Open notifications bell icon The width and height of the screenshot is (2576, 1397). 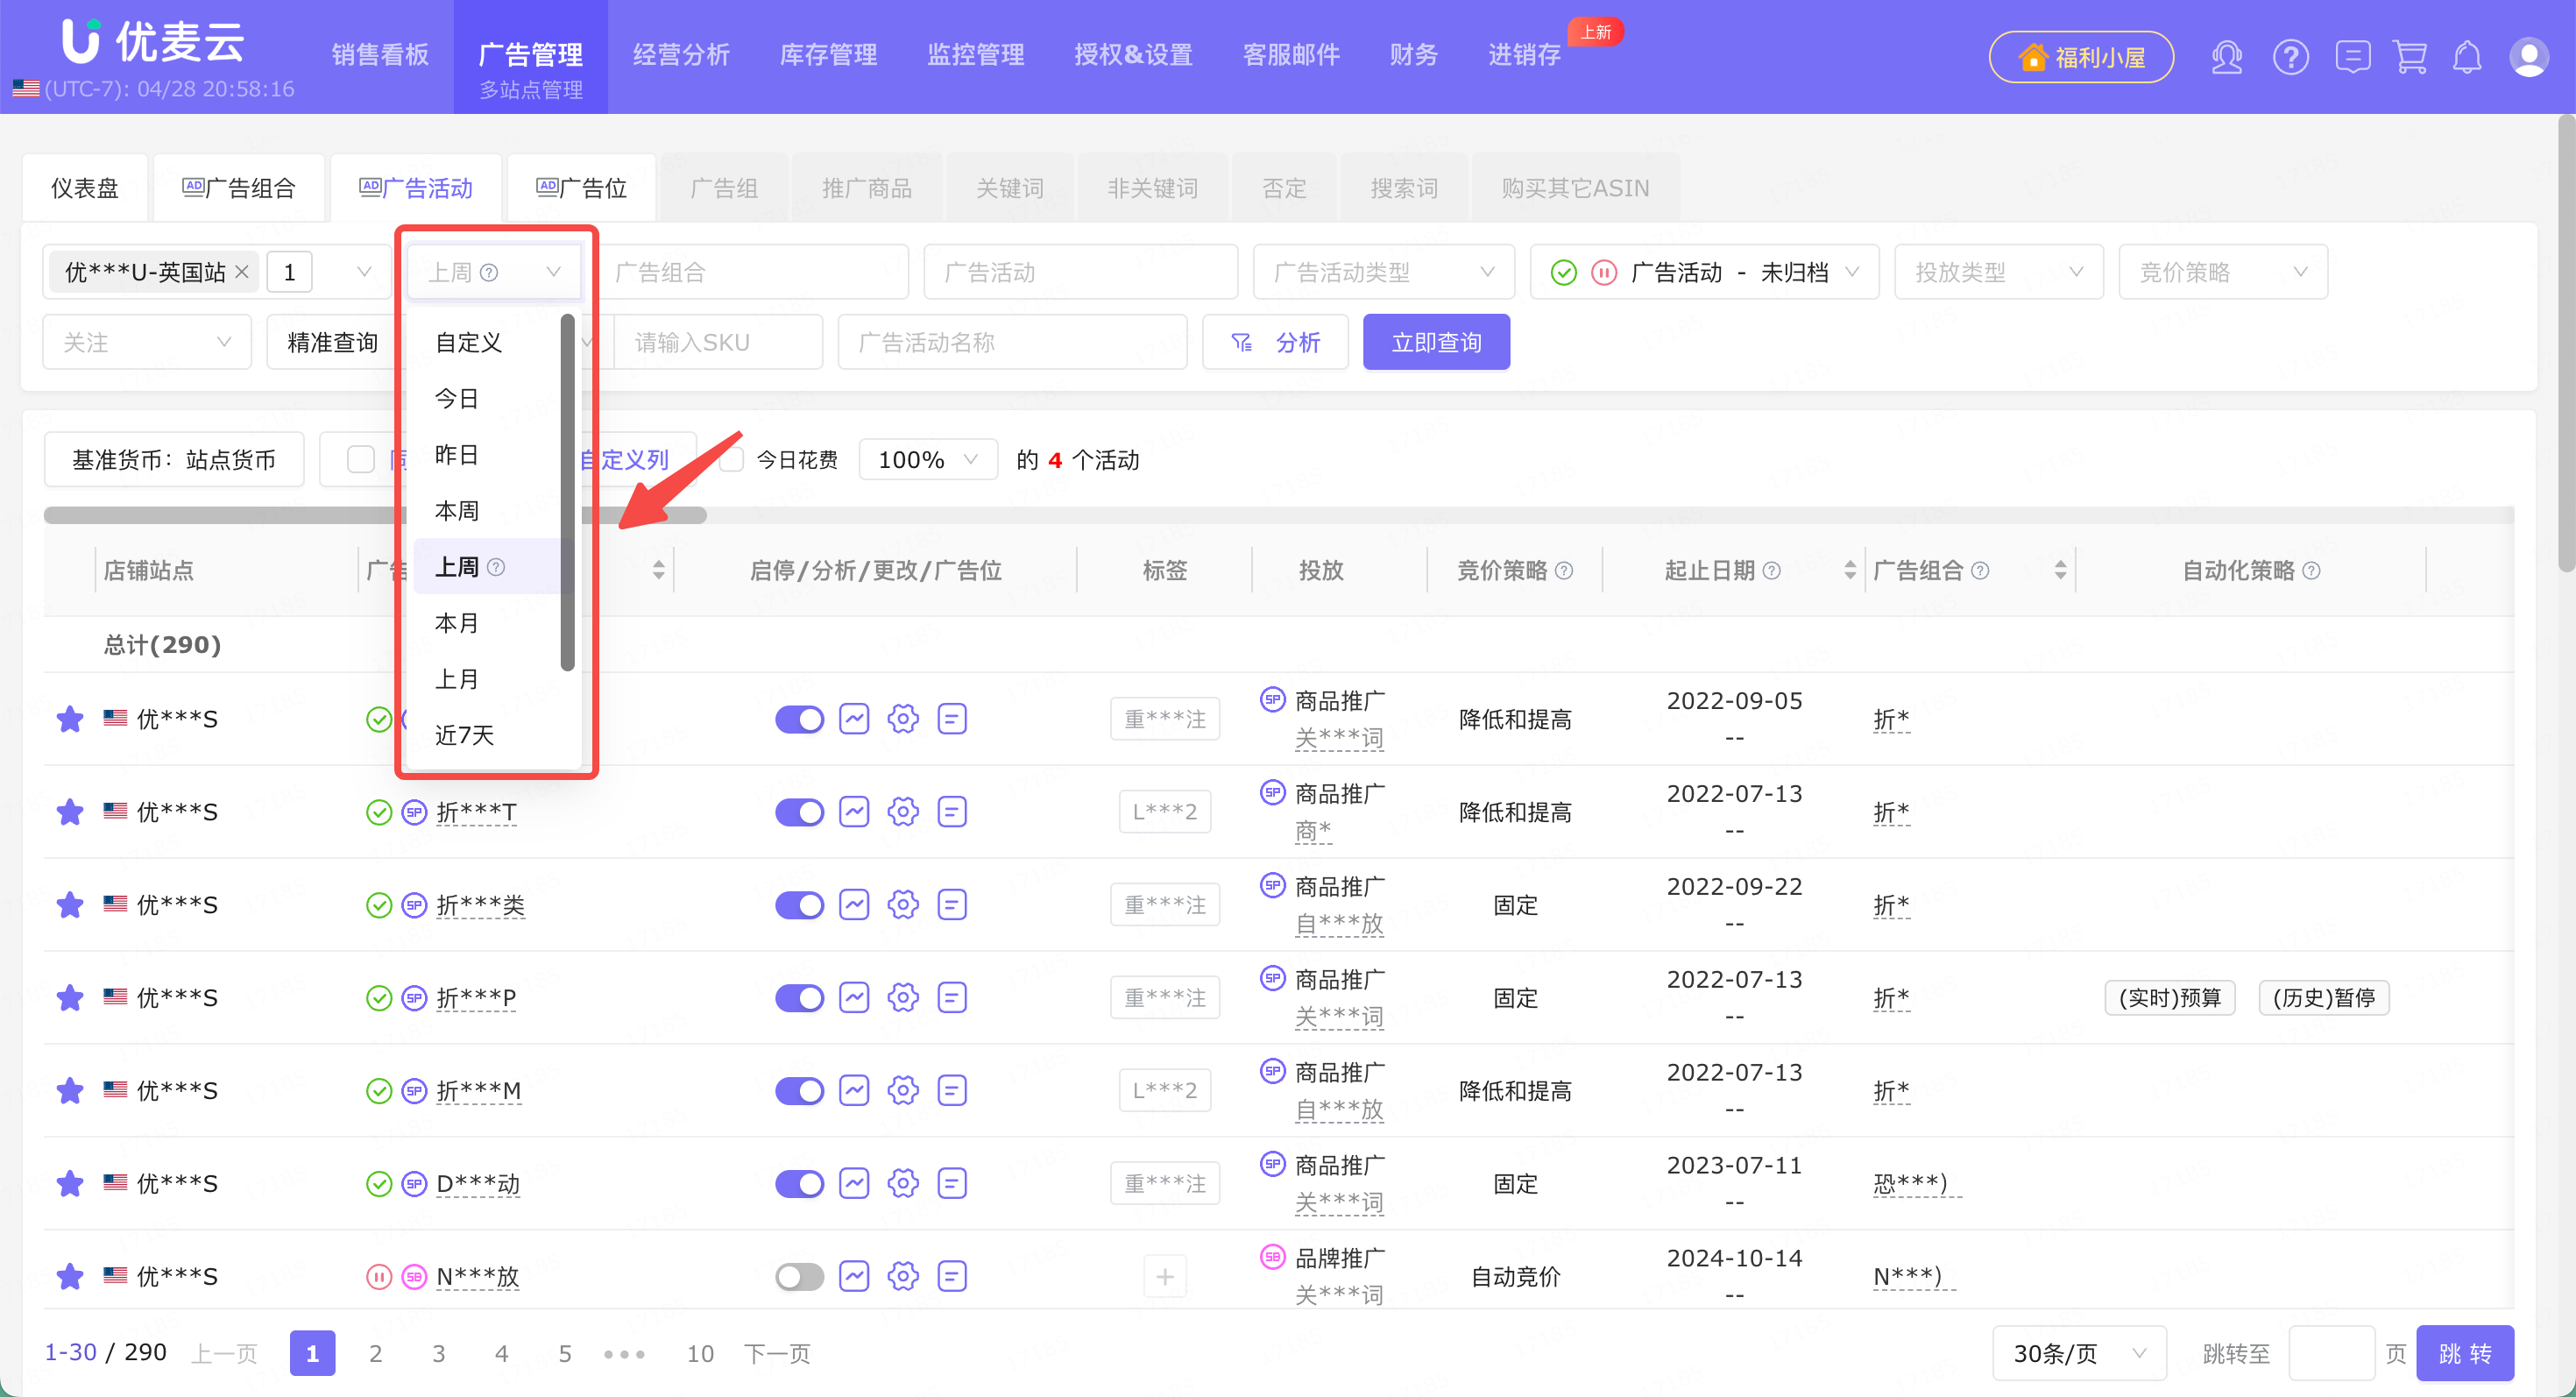tap(2467, 57)
